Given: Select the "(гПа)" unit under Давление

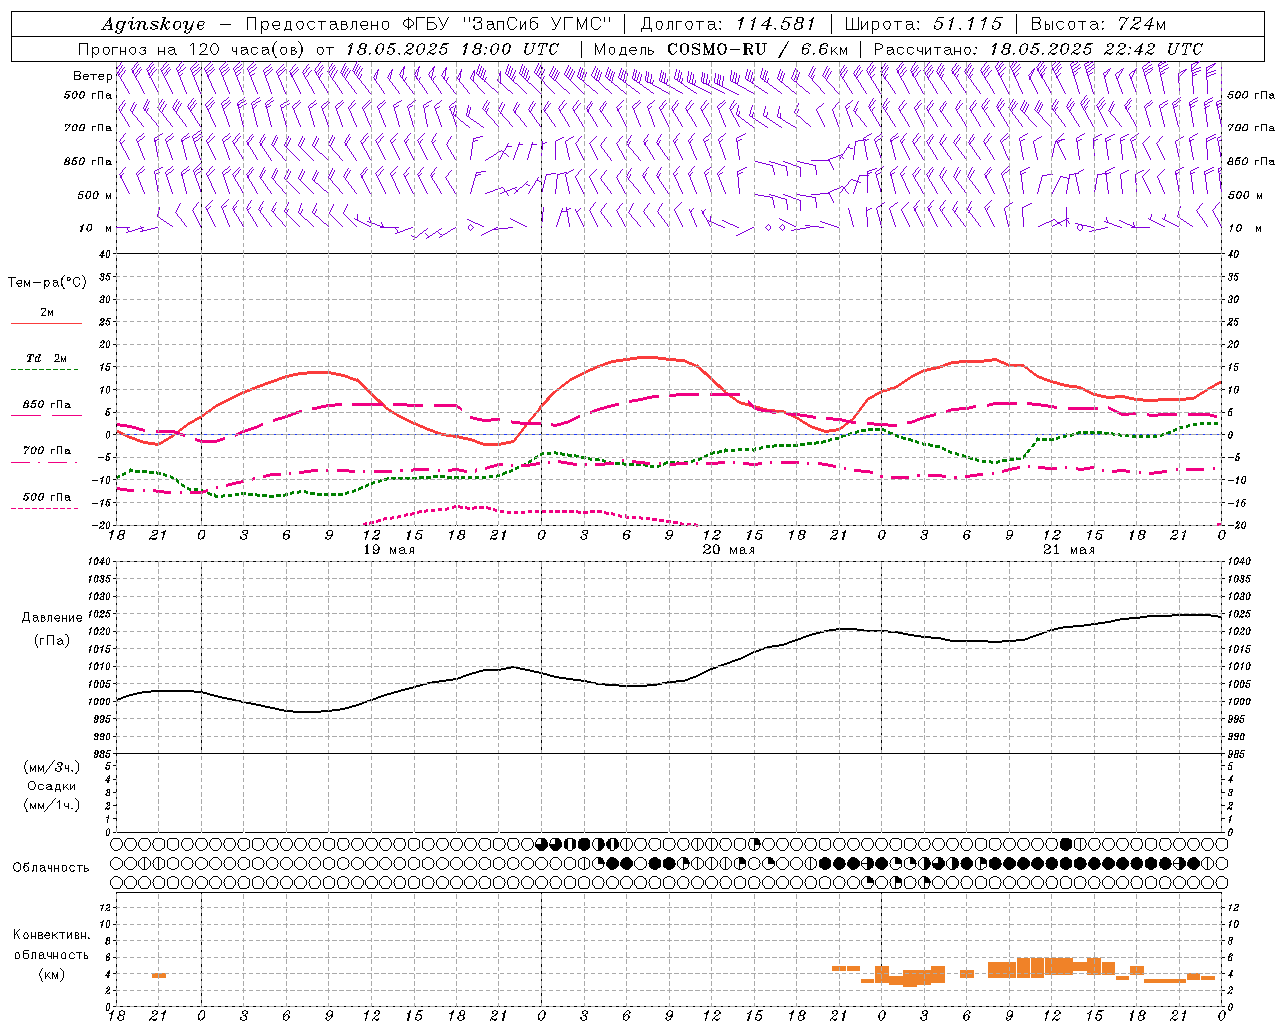Looking at the screenshot, I should (x=52, y=640).
